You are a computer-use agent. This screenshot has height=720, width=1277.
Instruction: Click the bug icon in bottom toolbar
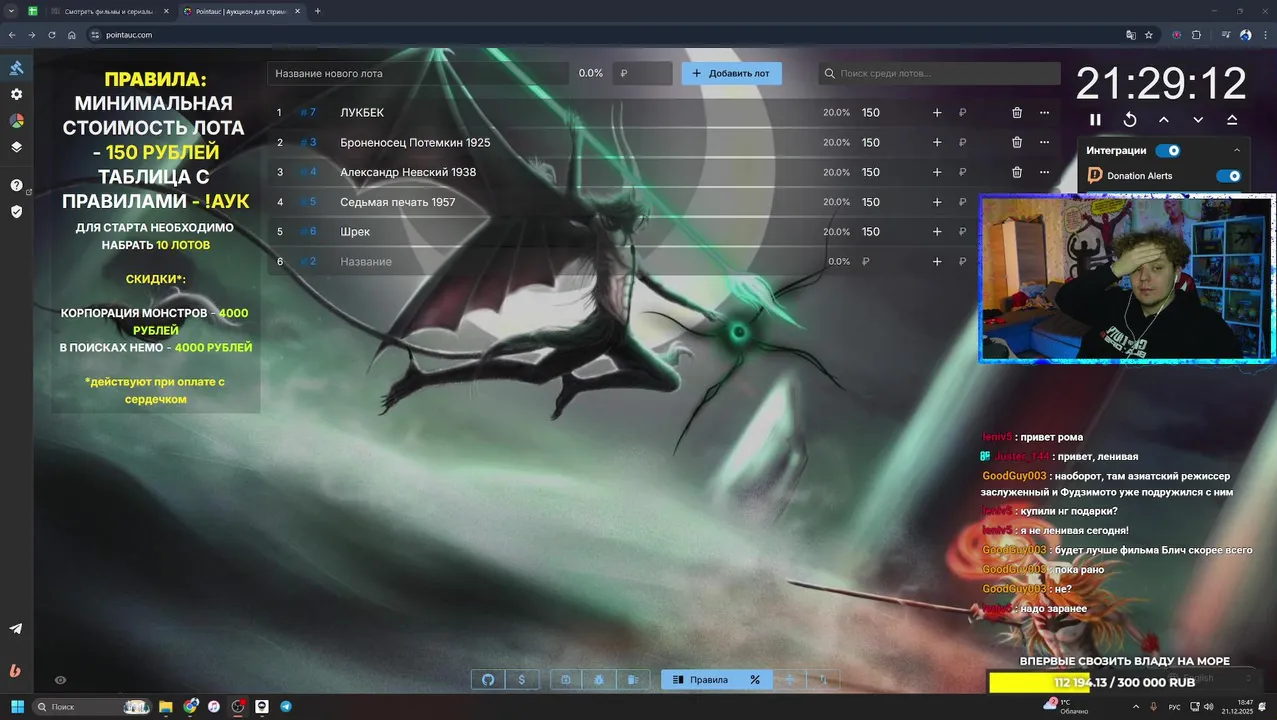[x=599, y=680]
